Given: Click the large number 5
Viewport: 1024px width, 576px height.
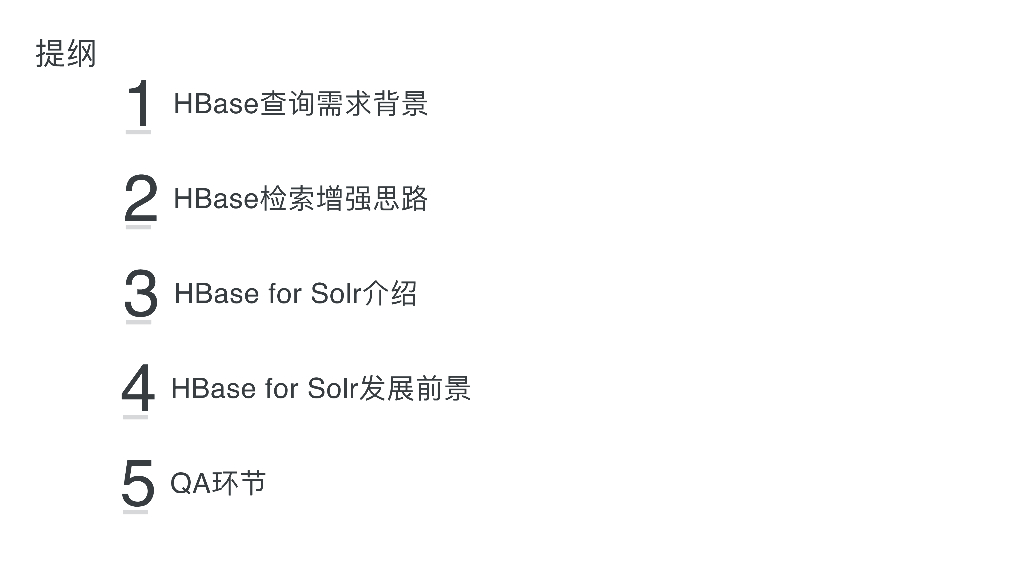Looking at the screenshot, I should pos(138,483).
